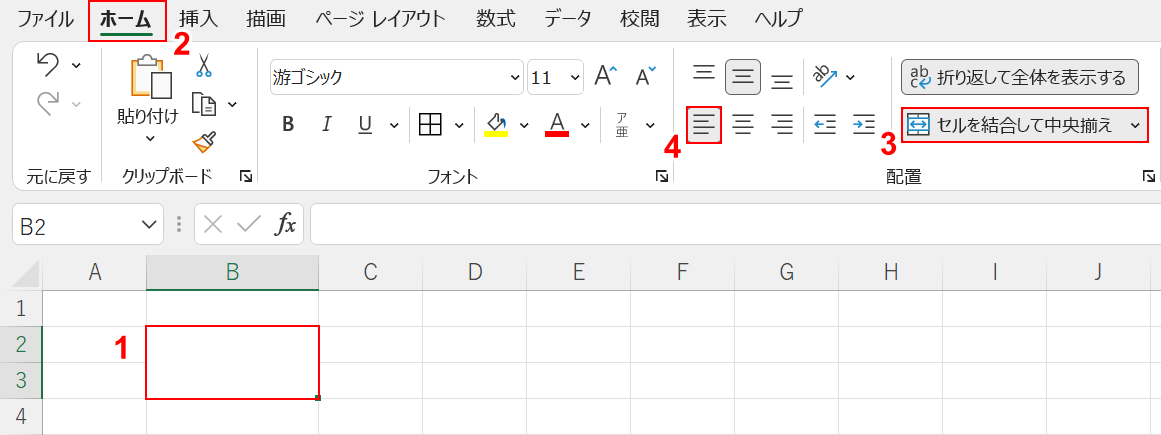Select row header 4
Screen dimensions: 1161x435
[21, 416]
